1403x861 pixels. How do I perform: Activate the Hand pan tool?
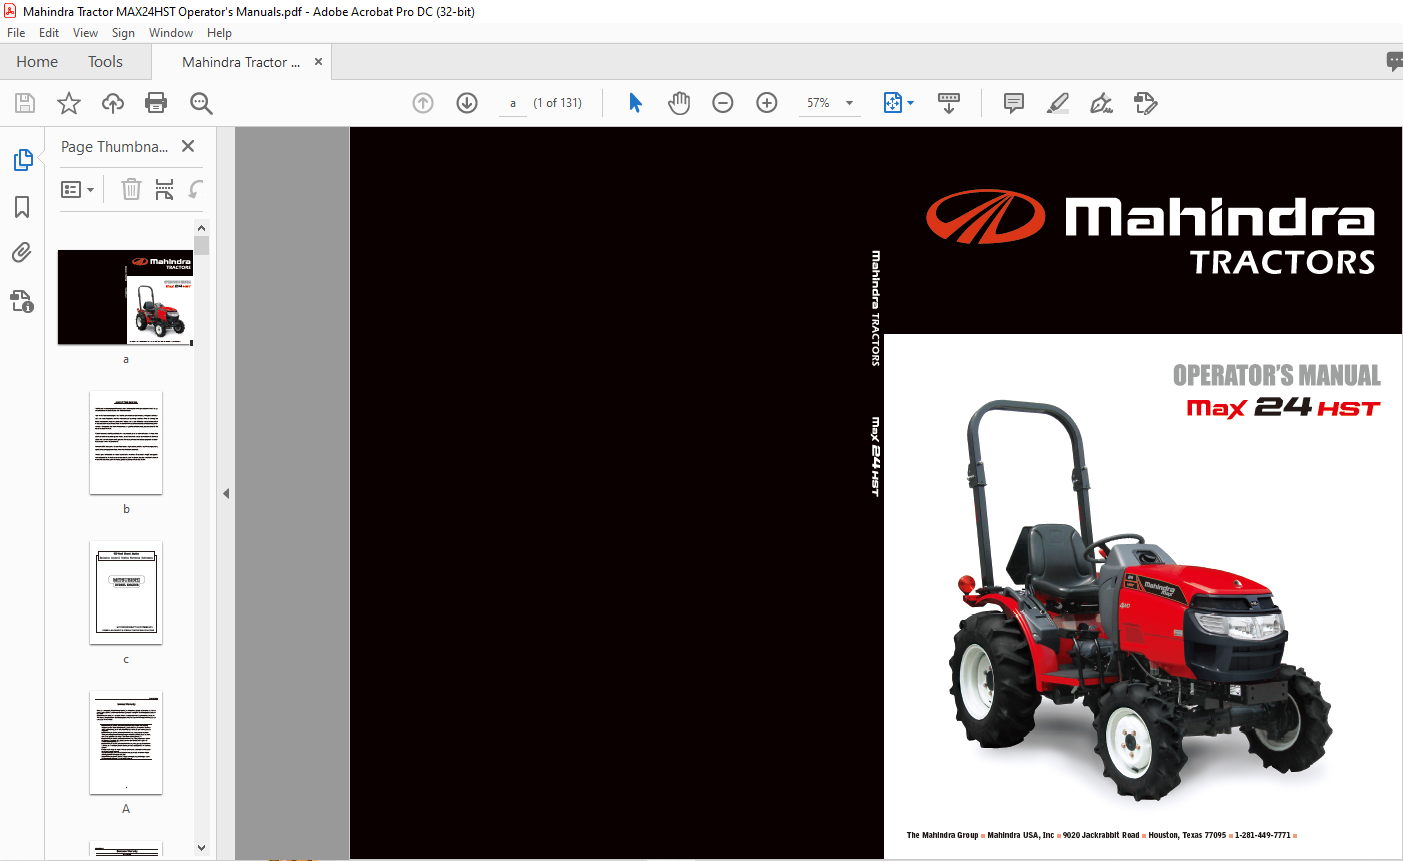[679, 103]
